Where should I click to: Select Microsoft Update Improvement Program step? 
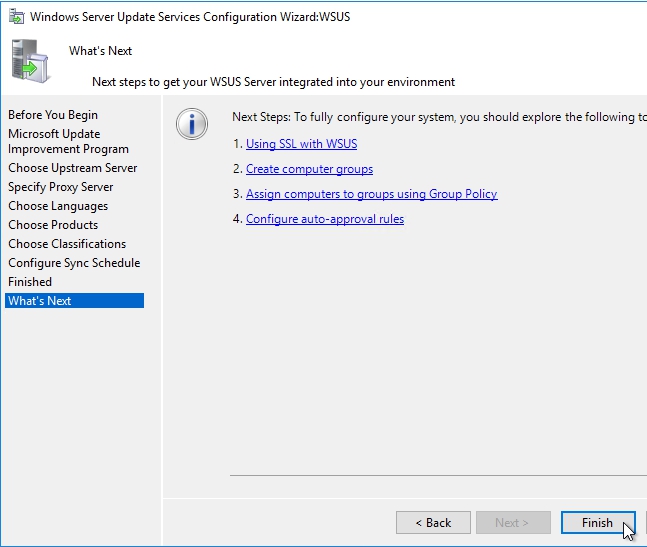pos(68,141)
